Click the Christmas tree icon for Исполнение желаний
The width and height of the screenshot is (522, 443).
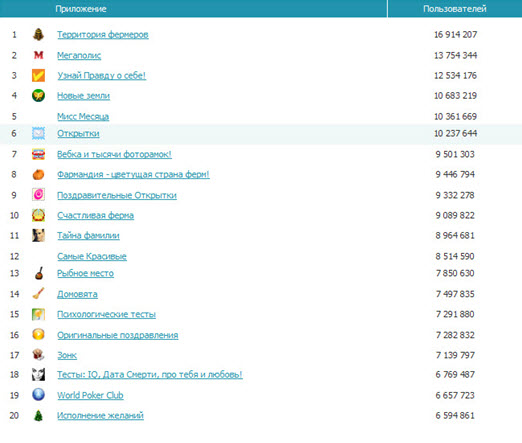tap(38, 415)
